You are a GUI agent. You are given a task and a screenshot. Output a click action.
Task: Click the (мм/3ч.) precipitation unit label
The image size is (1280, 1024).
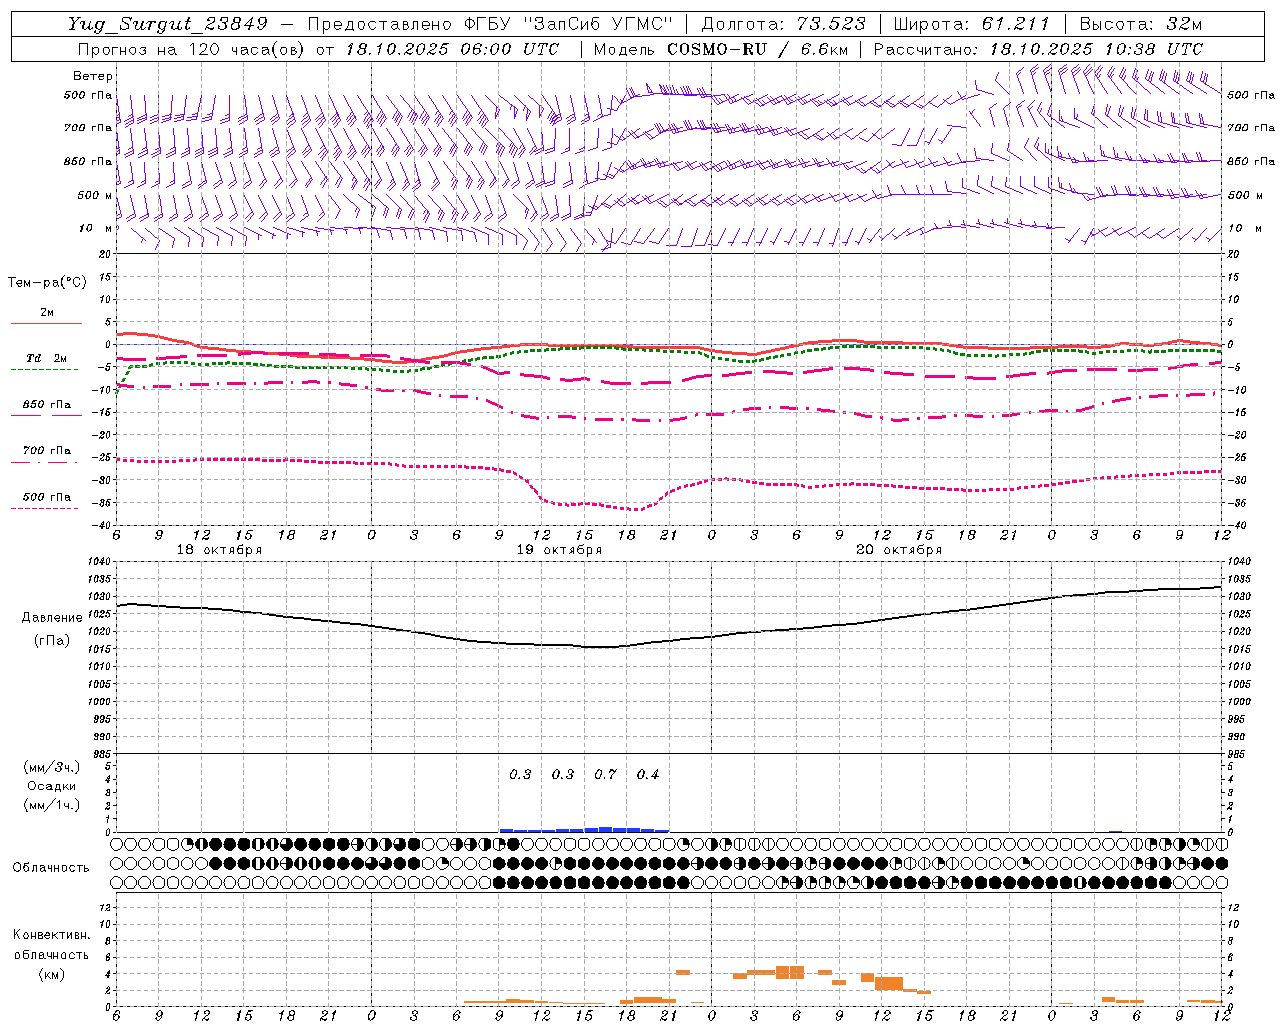point(52,767)
